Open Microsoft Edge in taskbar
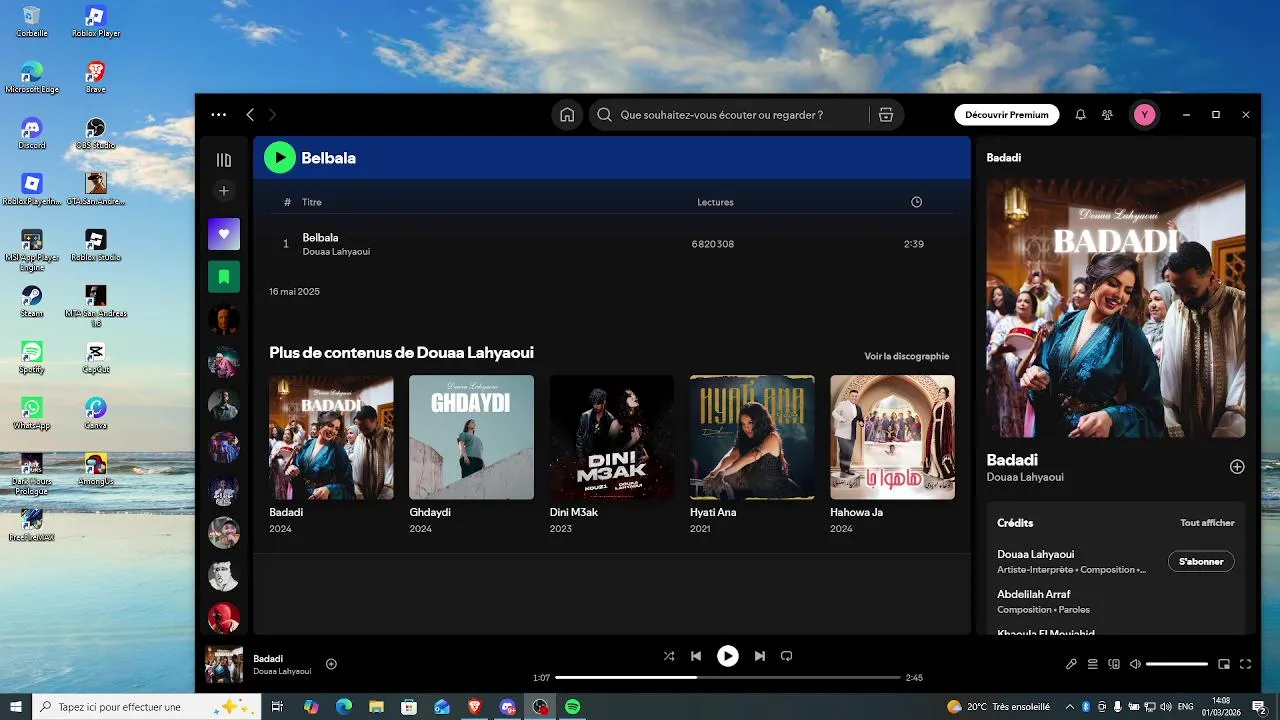This screenshot has width=1280, height=720. (344, 707)
